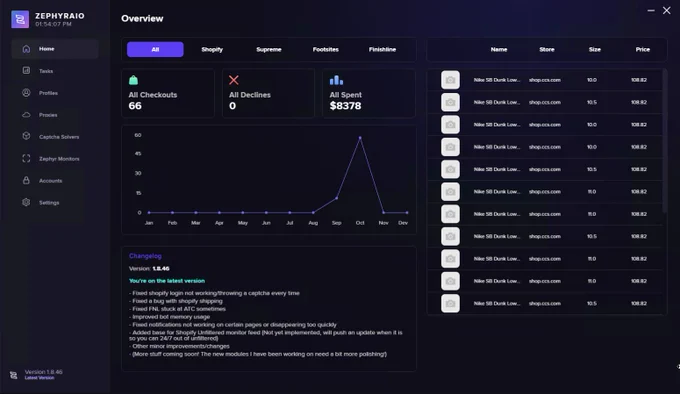Click the Changelog heading
This screenshot has height=394, width=680.
tap(145, 256)
